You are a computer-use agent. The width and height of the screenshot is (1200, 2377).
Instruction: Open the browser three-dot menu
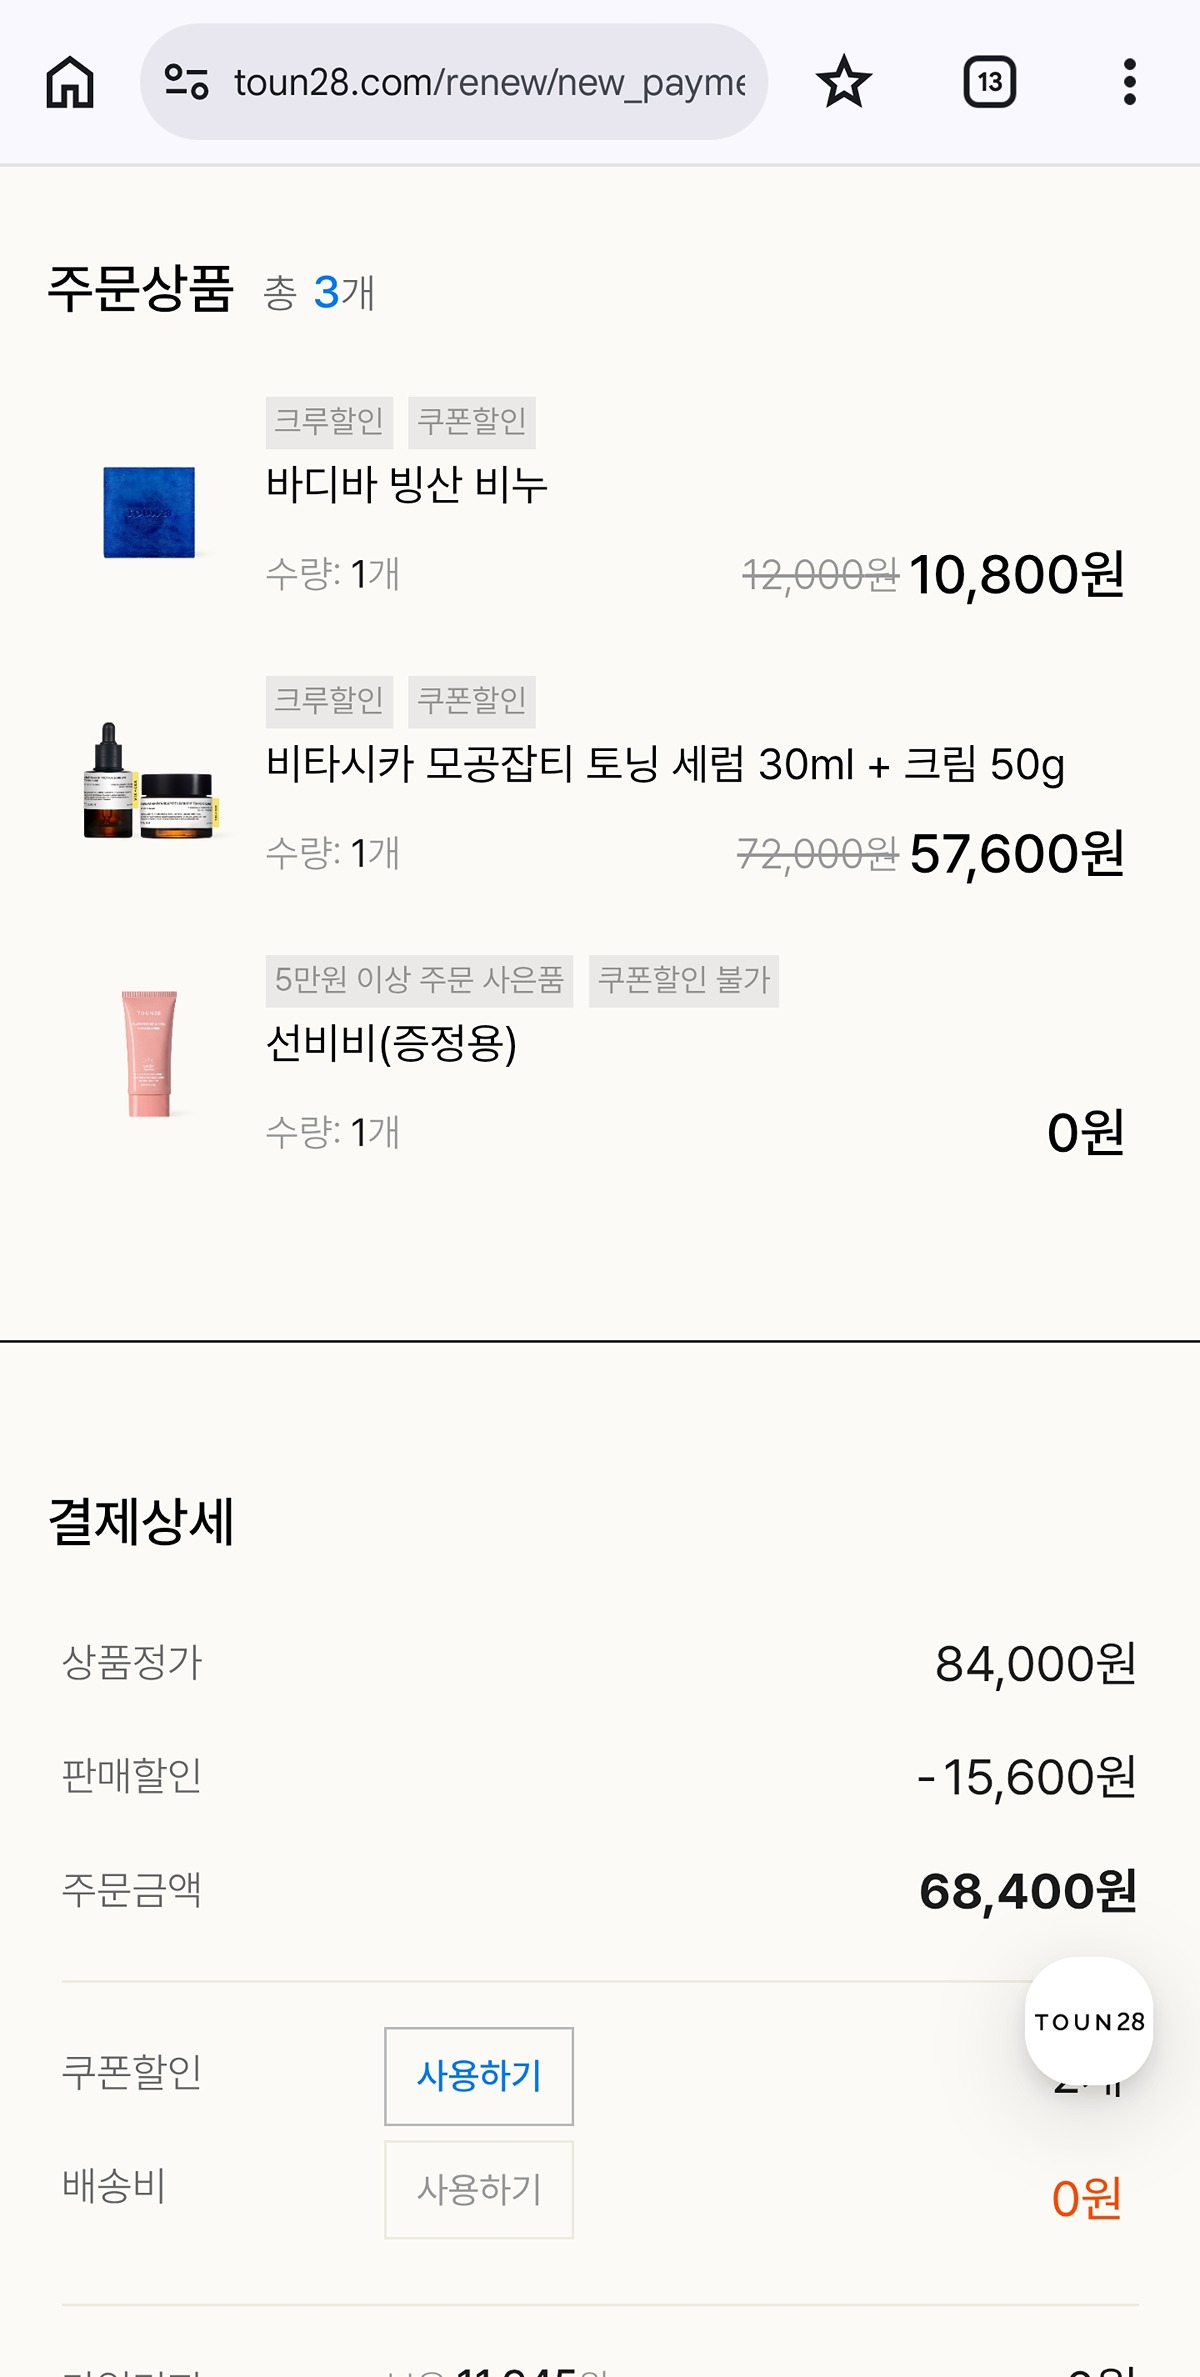(x=1129, y=82)
